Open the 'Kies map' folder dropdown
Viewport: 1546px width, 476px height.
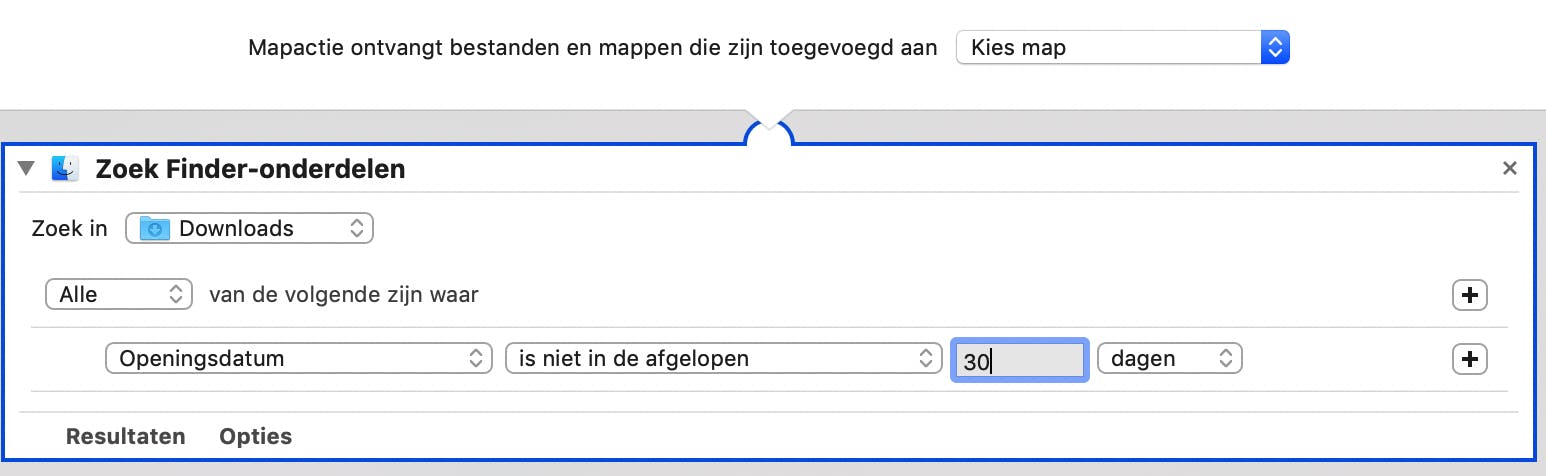tap(1122, 47)
